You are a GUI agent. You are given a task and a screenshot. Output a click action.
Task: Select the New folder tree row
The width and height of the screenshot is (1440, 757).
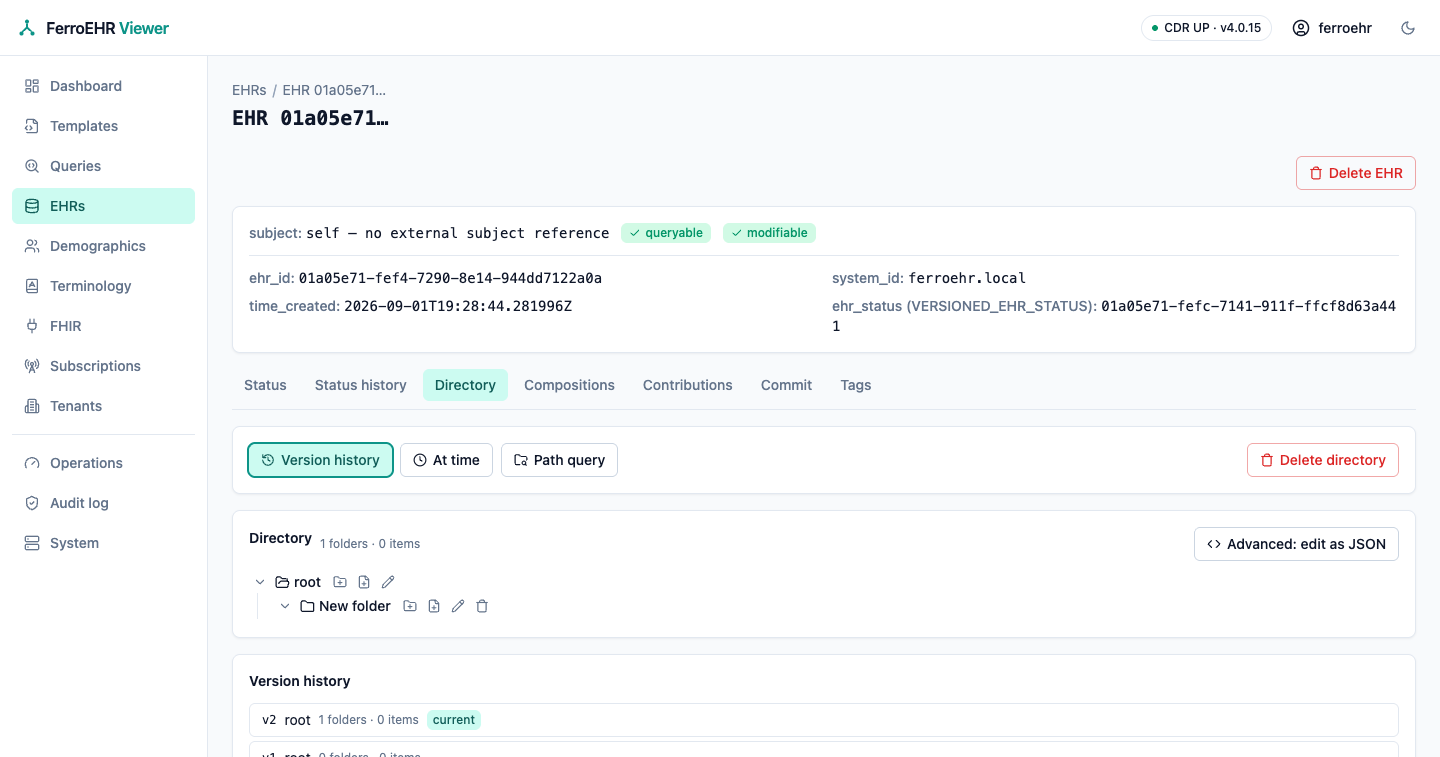(345, 606)
